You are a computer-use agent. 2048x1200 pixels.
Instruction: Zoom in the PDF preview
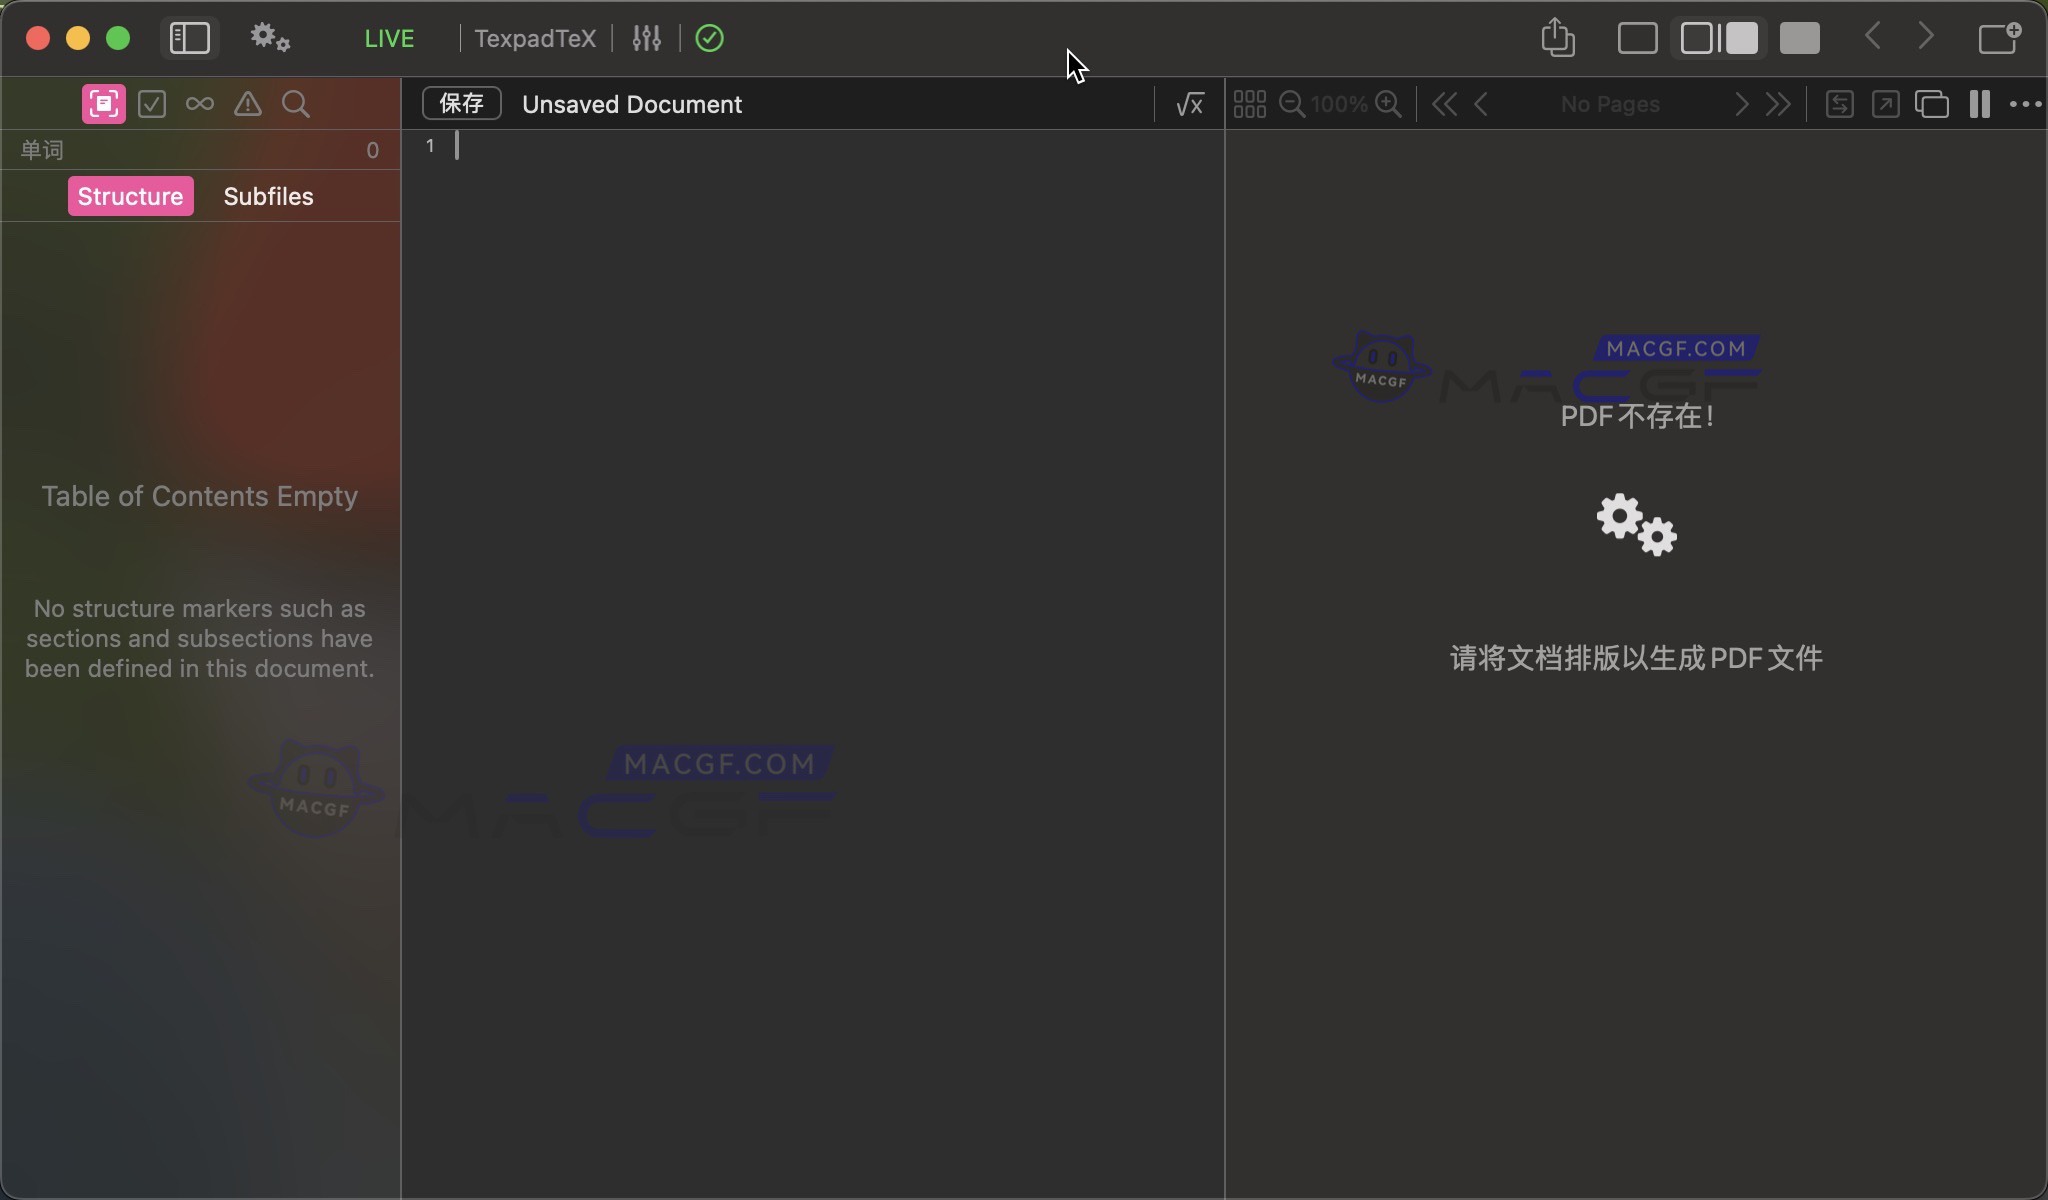[1389, 104]
